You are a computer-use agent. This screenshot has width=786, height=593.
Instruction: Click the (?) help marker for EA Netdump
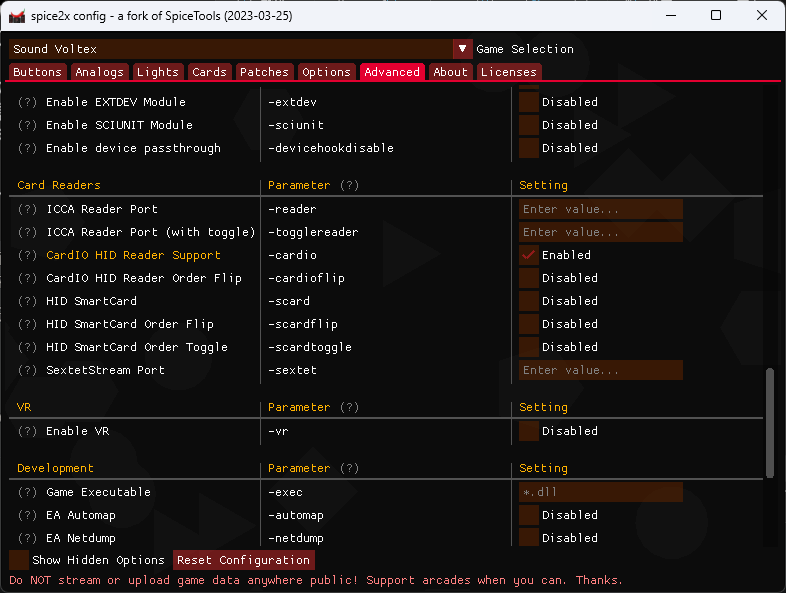point(28,538)
